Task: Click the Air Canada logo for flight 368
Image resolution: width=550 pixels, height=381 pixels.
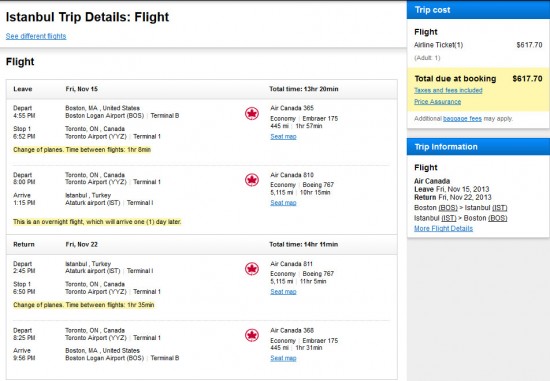Action: tap(252, 335)
